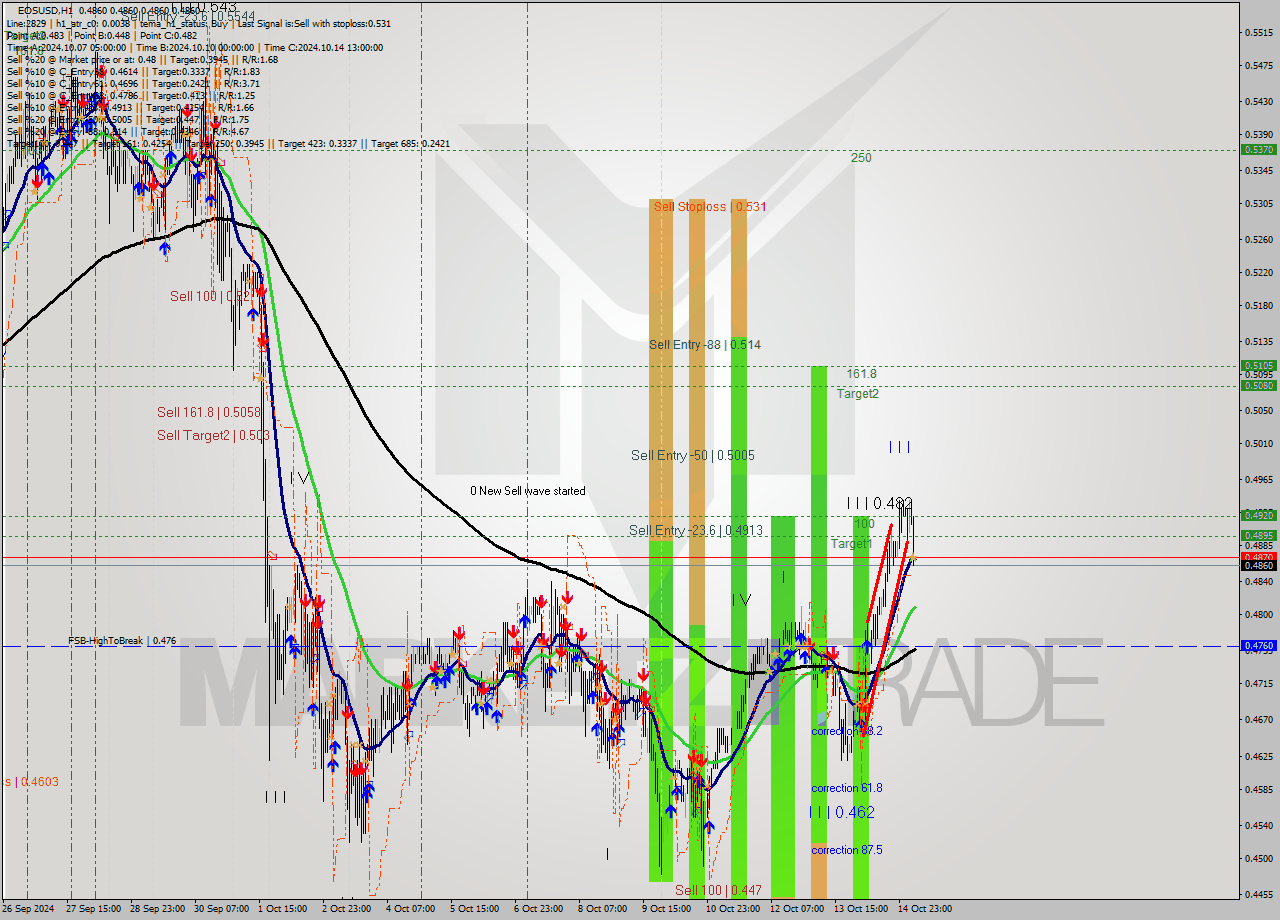Click the 'Sell 100 | 0.447' label at bottom
Viewport: 1280px width, 920px height.
tap(718, 890)
